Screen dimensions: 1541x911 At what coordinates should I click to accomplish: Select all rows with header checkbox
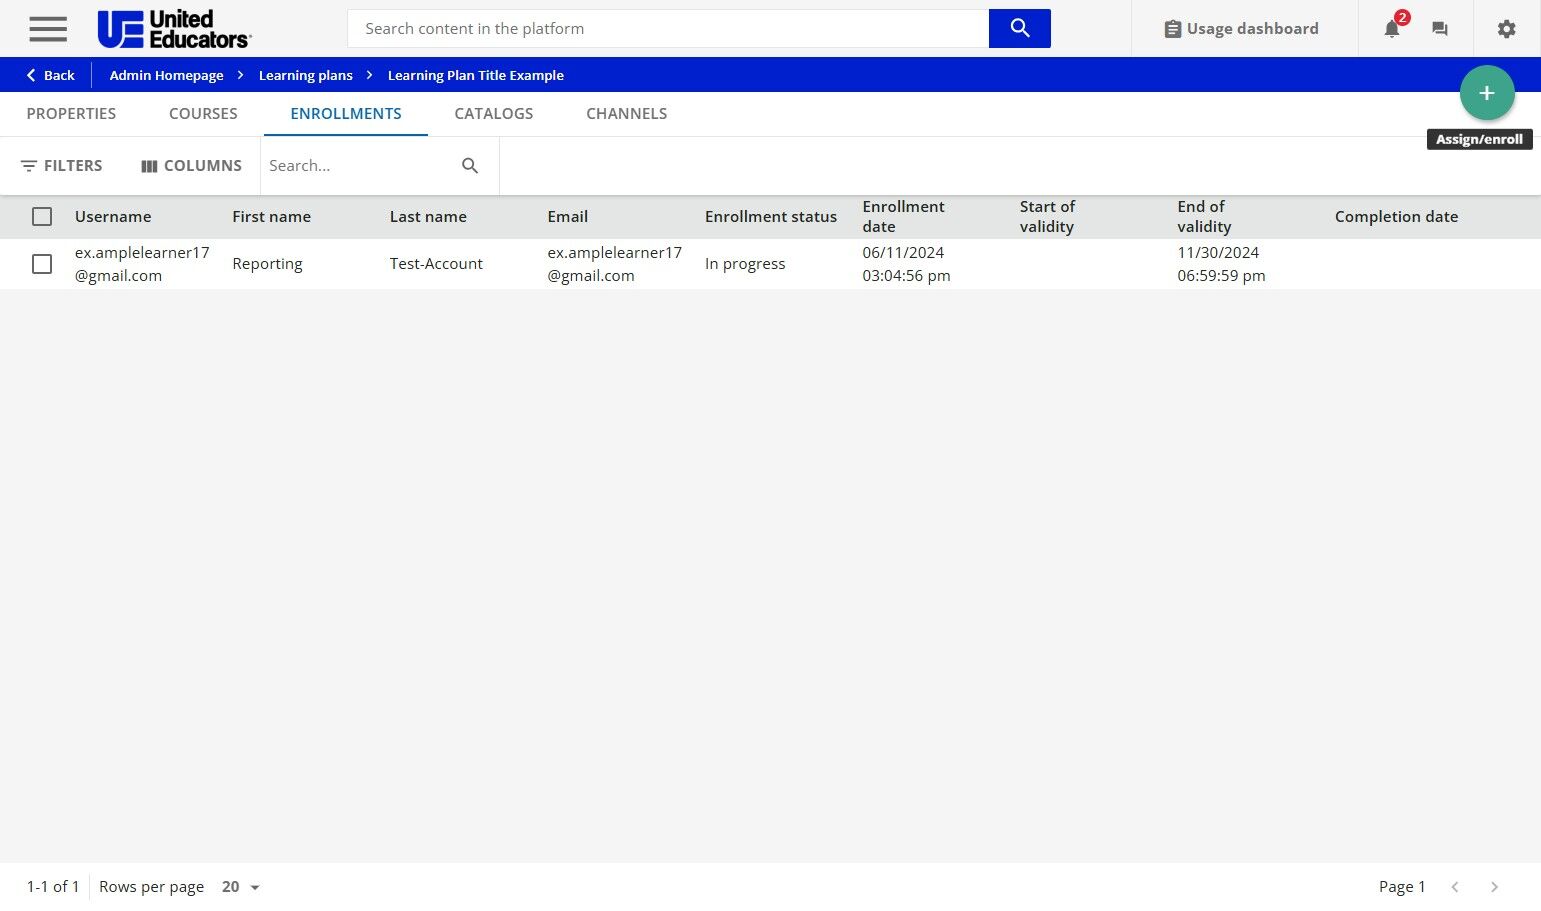click(42, 217)
